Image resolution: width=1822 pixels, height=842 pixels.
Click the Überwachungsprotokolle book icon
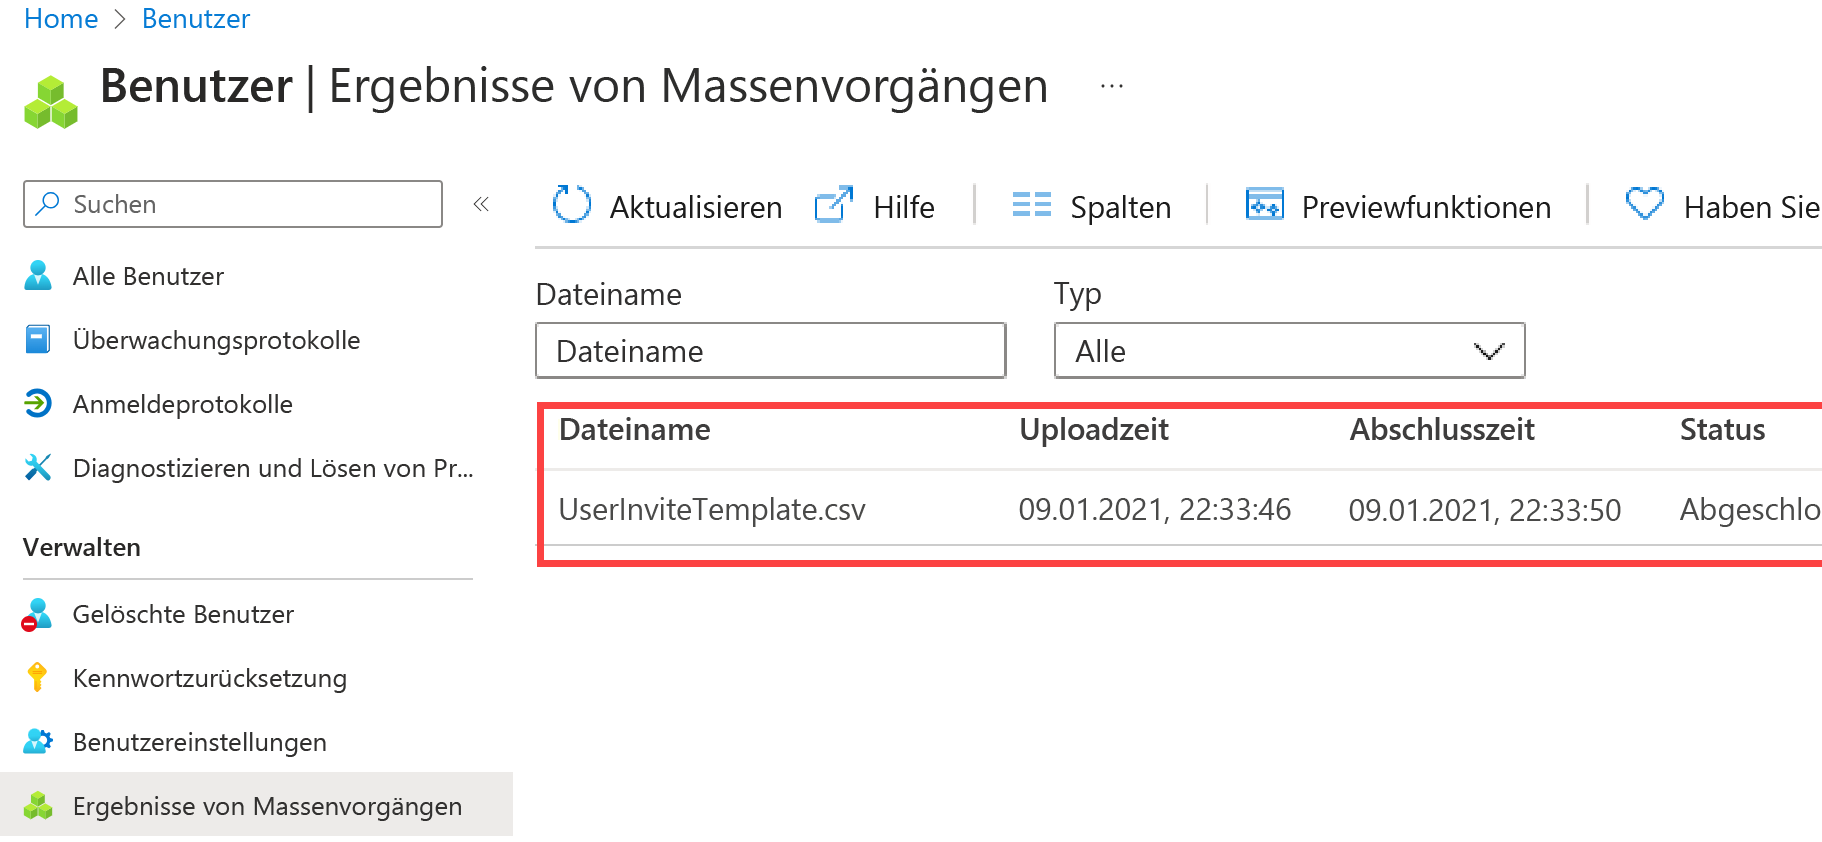point(38,340)
